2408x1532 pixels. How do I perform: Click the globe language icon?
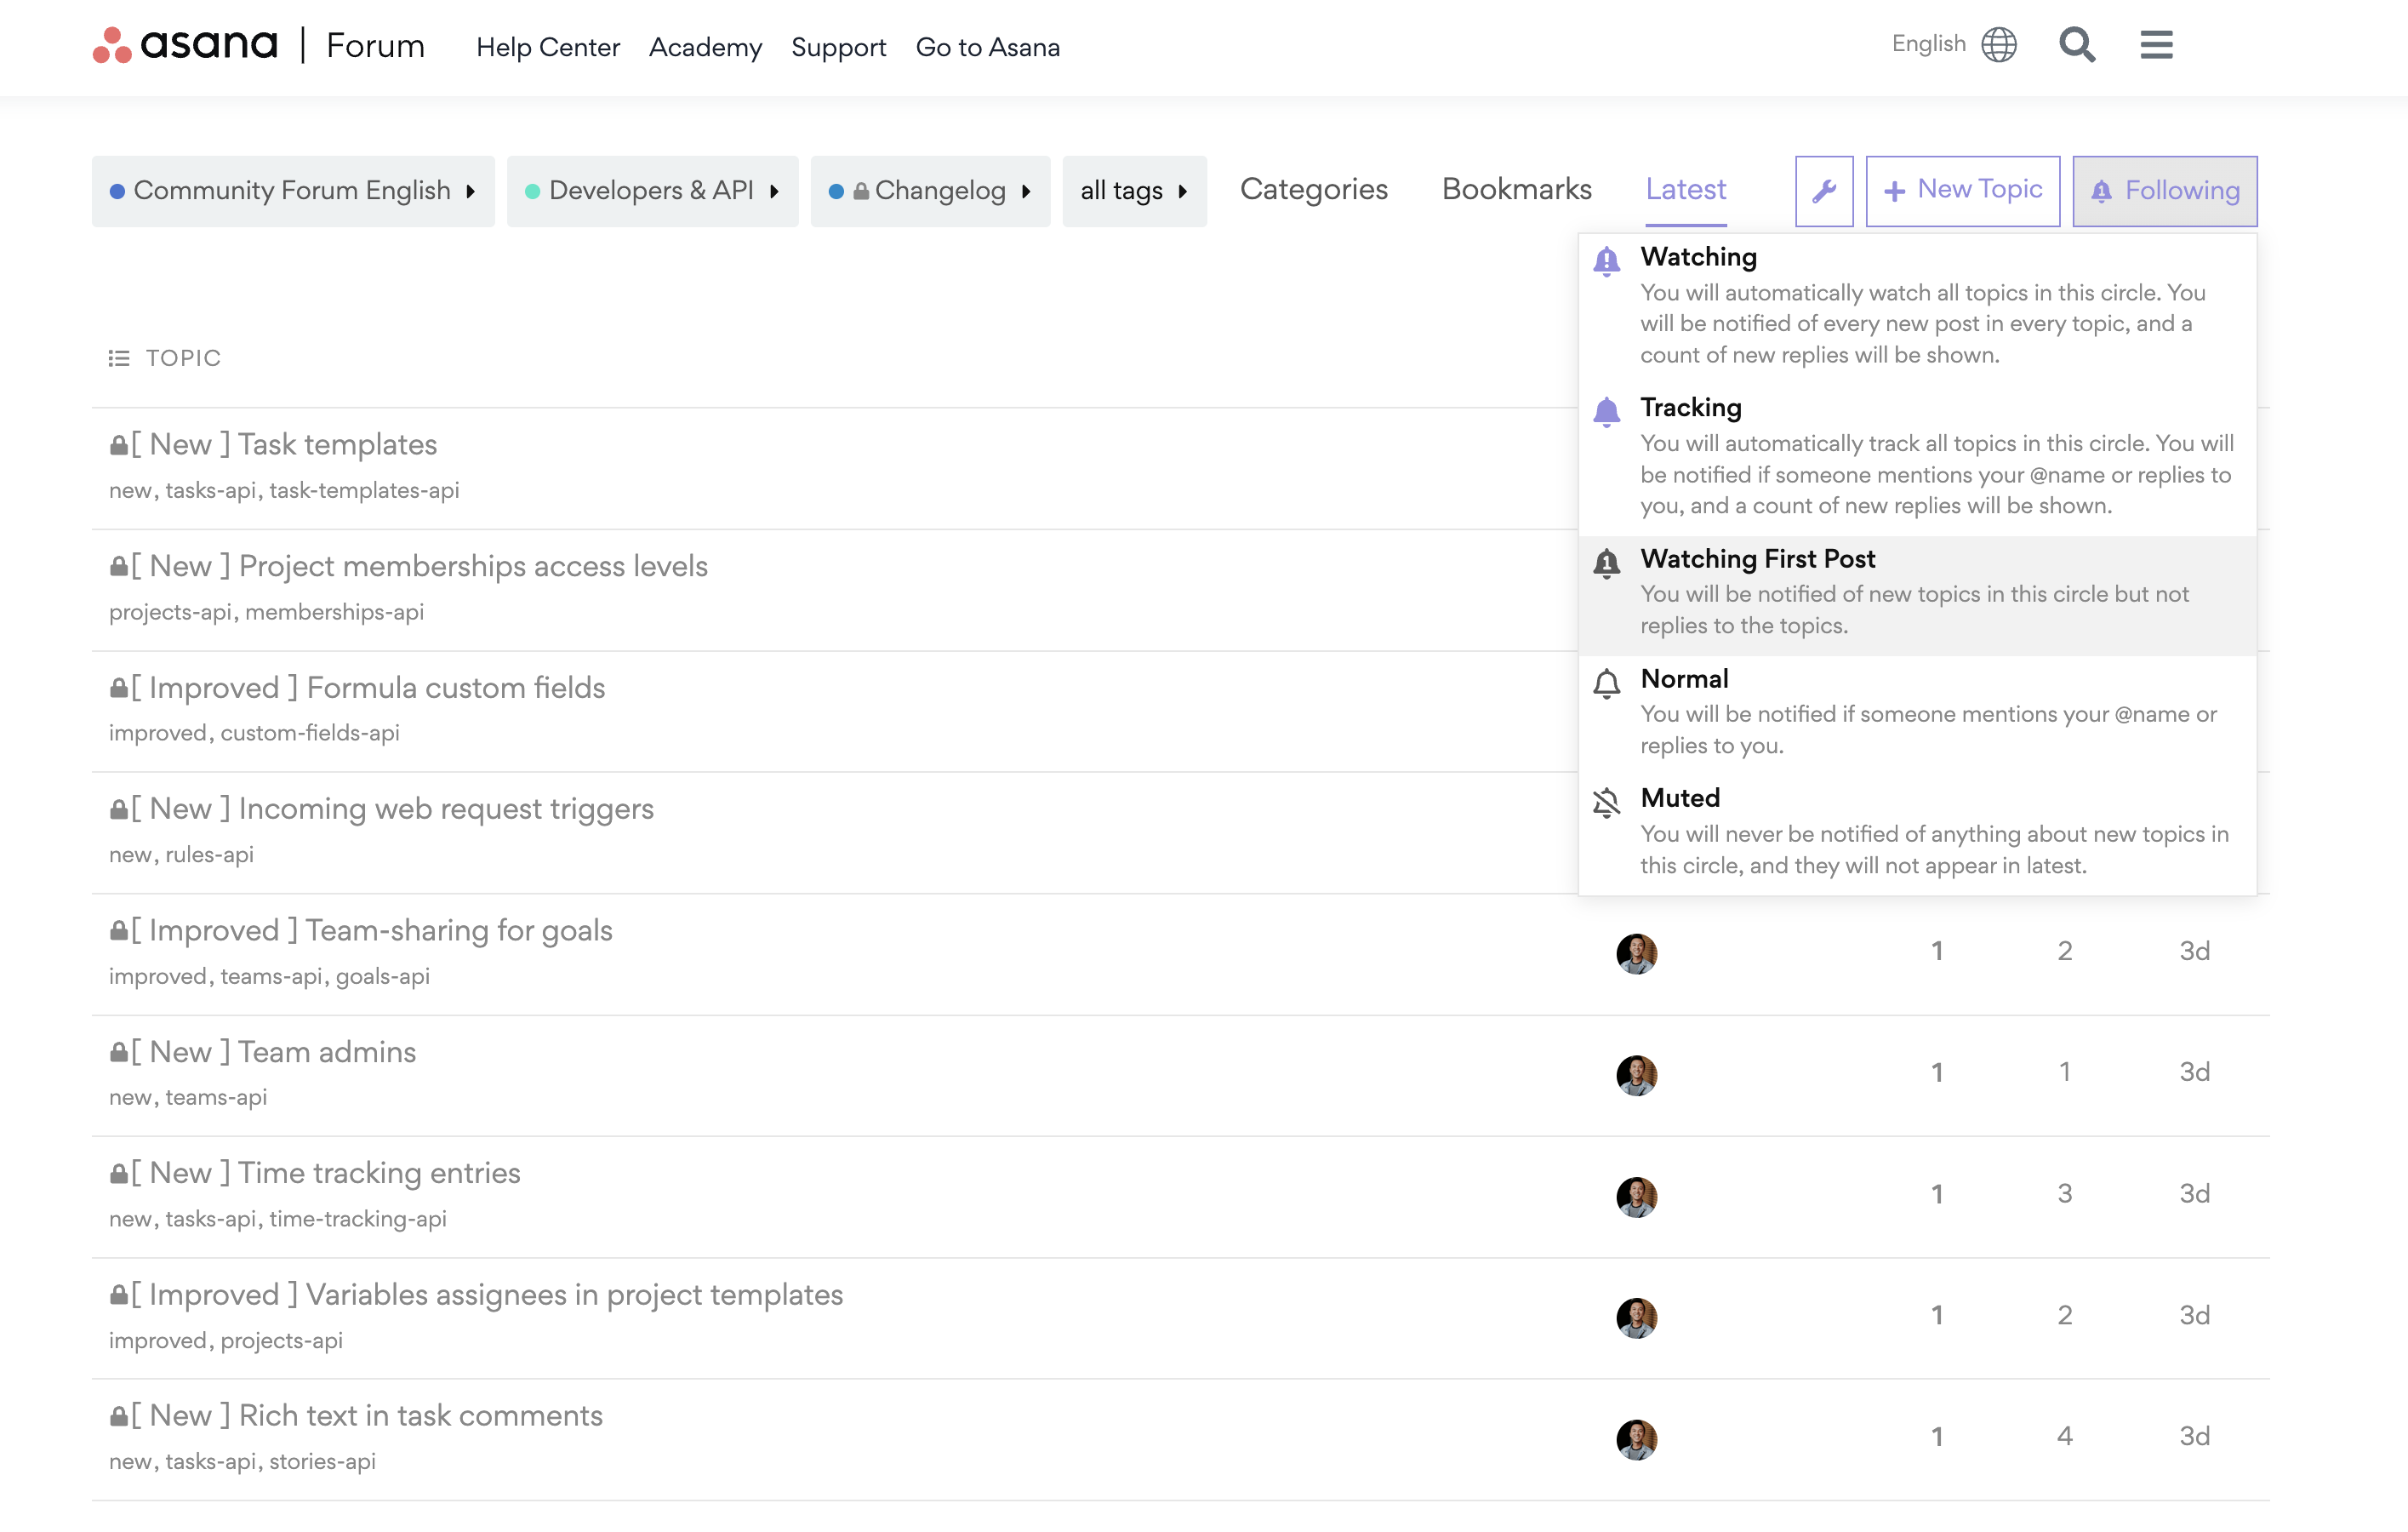1999,45
